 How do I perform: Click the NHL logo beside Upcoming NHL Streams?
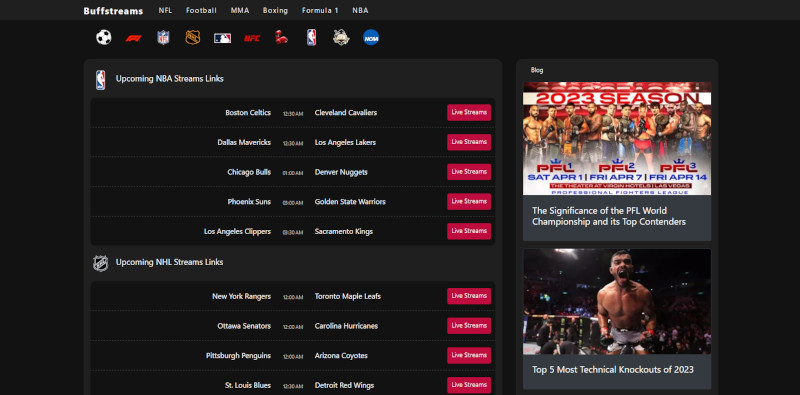(x=101, y=263)
